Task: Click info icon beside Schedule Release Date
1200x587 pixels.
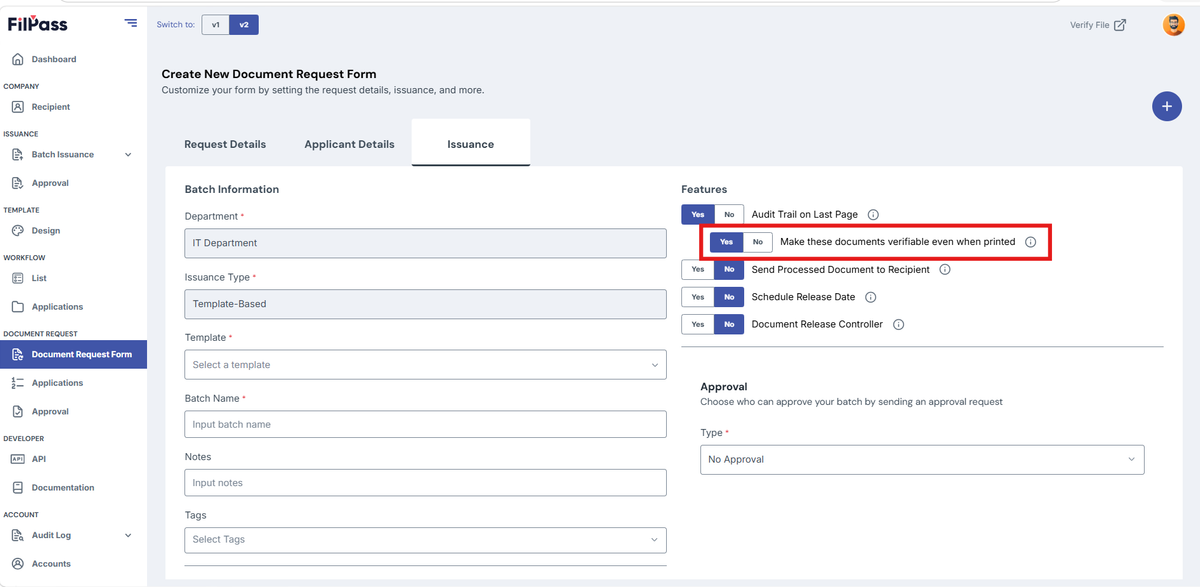Action: point(870,297)
